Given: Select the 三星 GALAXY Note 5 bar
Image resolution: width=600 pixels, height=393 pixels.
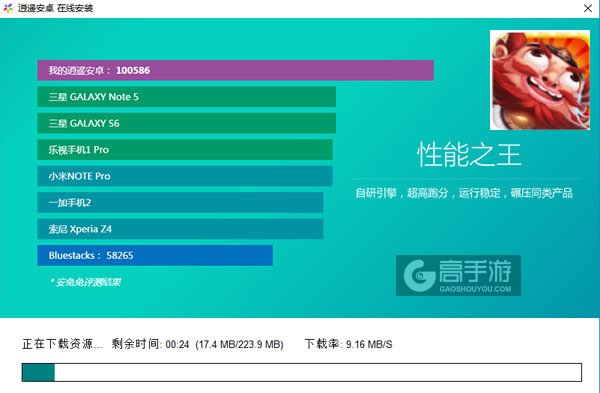Looking at the screenshot, I should tap(186, 97).
